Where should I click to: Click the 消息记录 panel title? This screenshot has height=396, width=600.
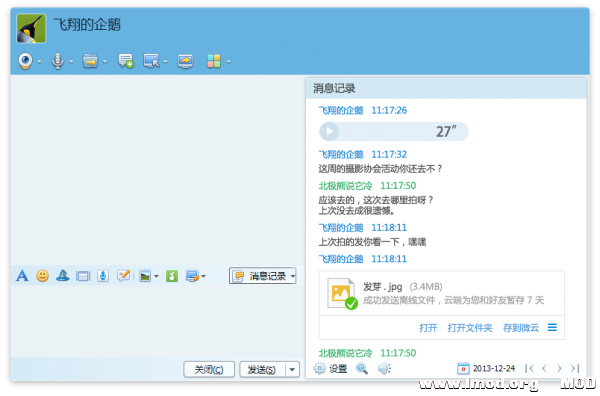(x=334, y=88)
